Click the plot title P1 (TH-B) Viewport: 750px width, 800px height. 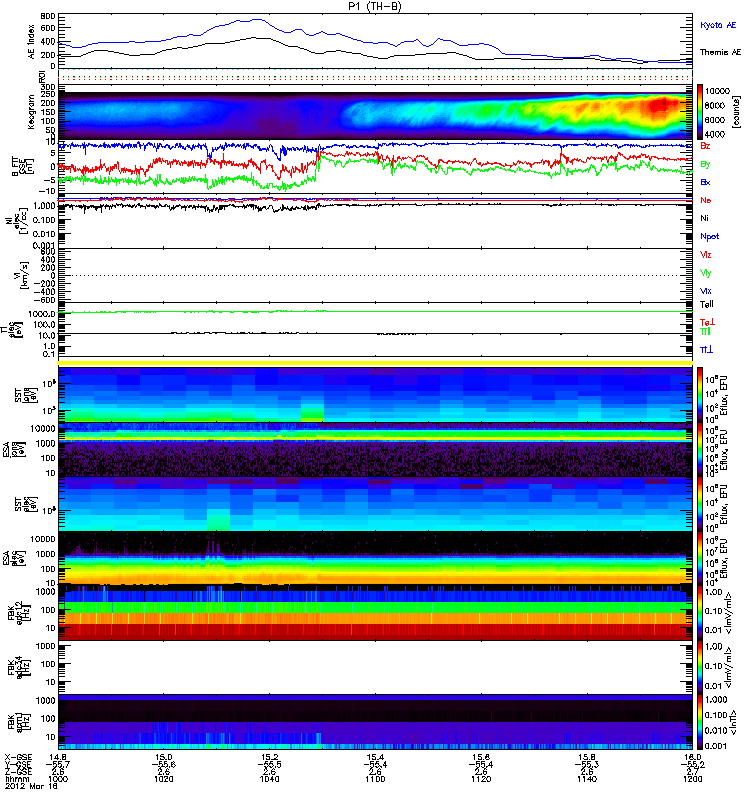375,6
